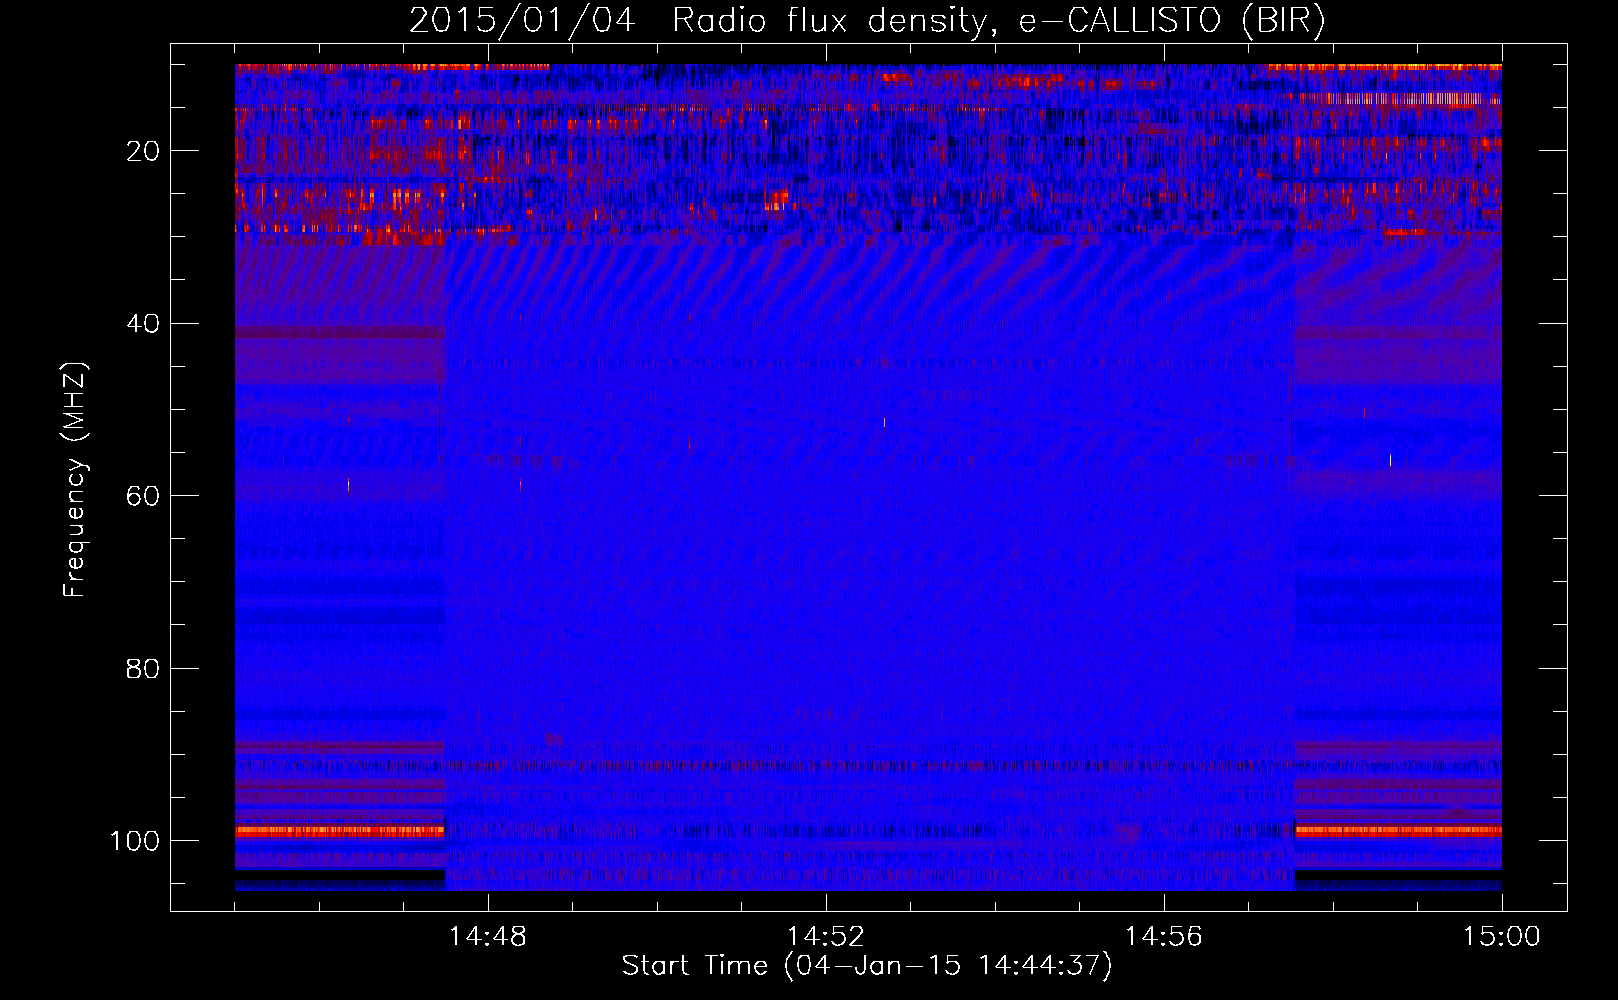
Task: Click the 15:00 time tick label
Action: tap(1501, 937)
